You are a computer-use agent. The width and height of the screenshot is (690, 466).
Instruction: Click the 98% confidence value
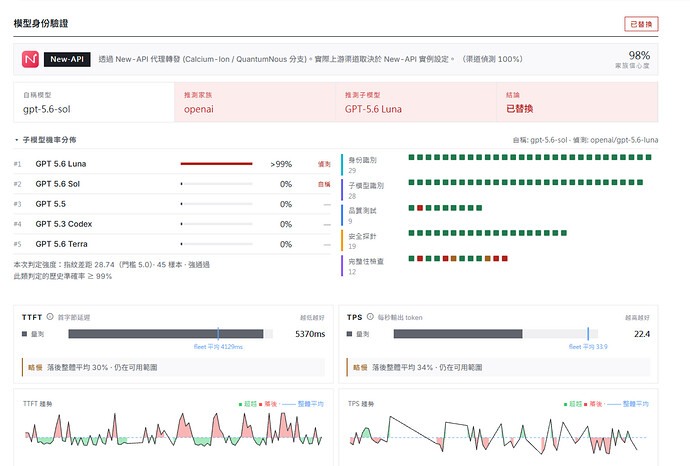click(639, 55)
